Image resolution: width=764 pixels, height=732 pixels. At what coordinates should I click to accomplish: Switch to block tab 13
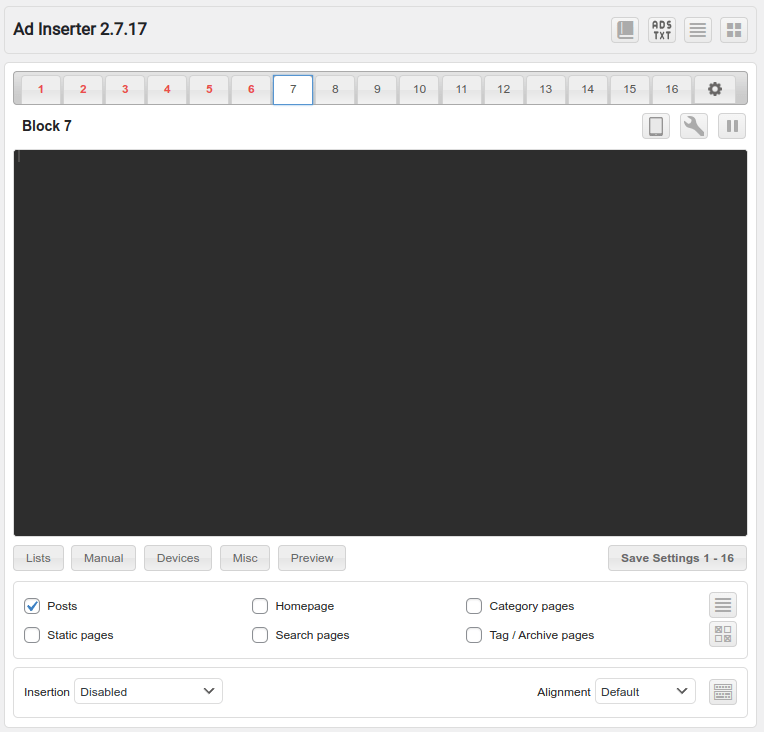[x=546, y=90]
